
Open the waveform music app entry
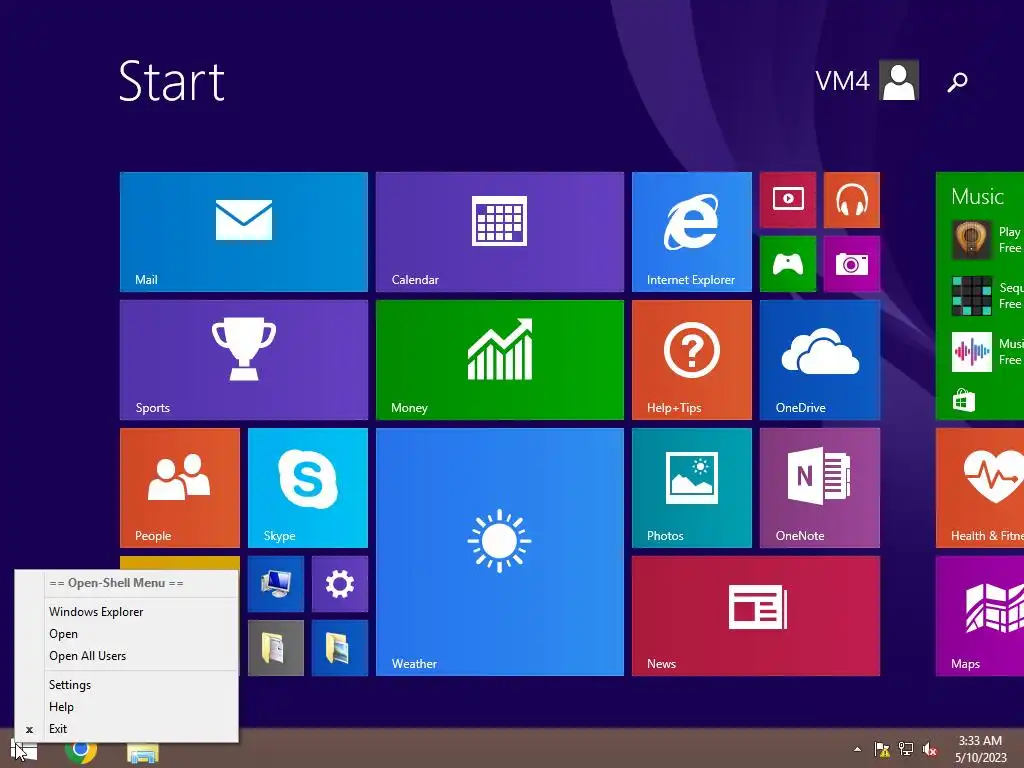[987, 351]
